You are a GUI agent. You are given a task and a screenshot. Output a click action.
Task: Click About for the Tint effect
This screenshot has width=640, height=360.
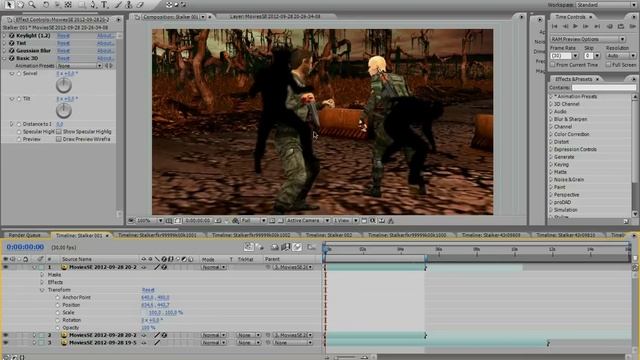tap(105, 43)
